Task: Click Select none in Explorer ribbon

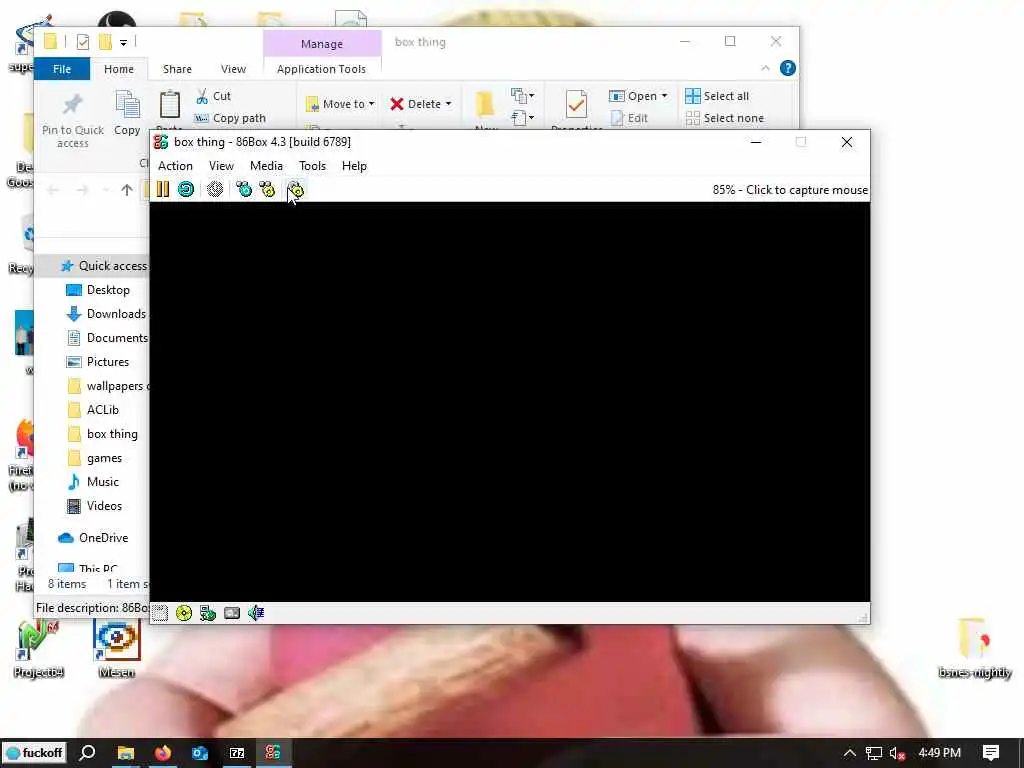Action: (725, 118)
